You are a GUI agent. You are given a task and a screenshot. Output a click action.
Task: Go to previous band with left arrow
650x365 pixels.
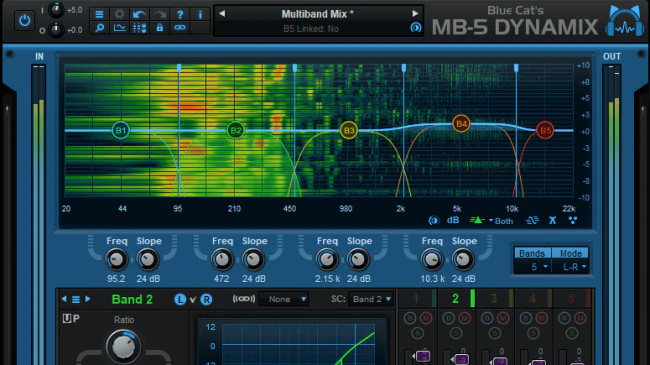pyautogui.click(x=64, y=299)
